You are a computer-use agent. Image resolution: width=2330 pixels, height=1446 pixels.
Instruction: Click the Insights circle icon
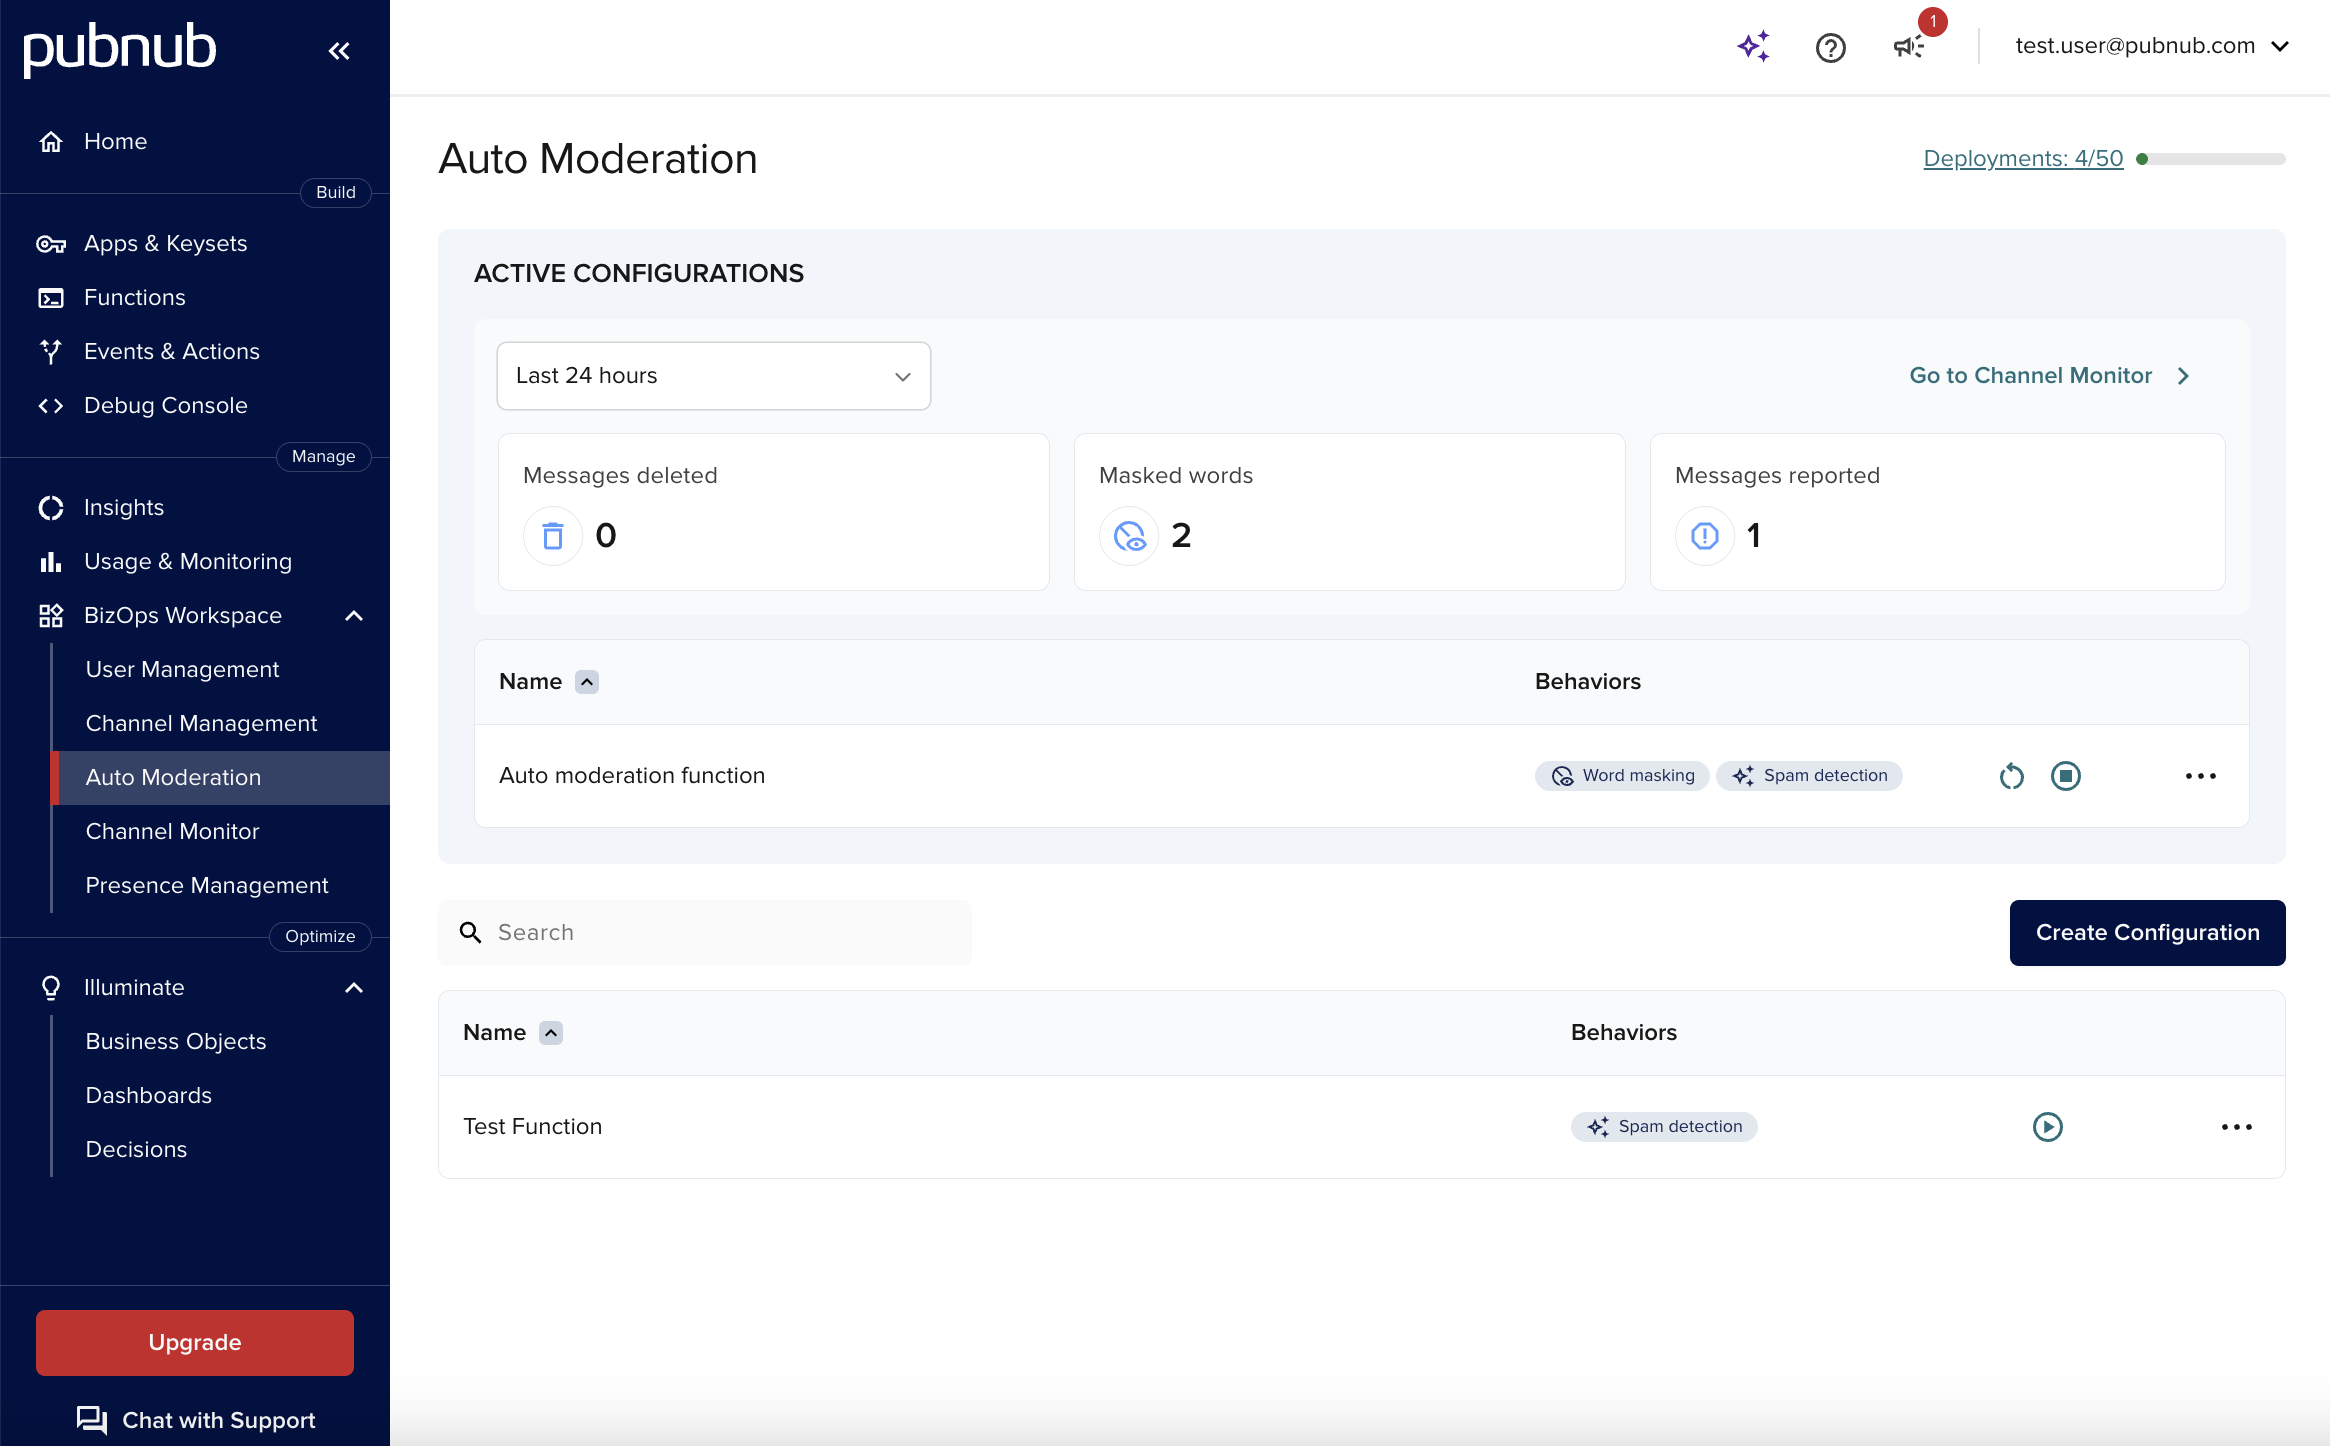tap(51, 508)
